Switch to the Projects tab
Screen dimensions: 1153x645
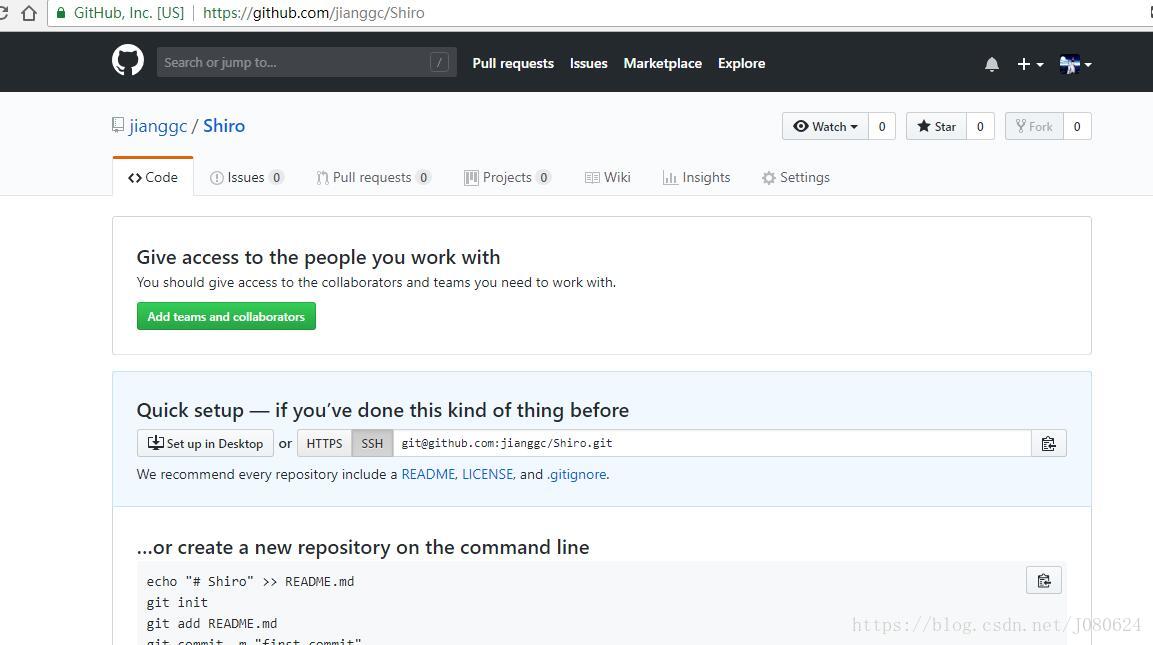[507, 177]
